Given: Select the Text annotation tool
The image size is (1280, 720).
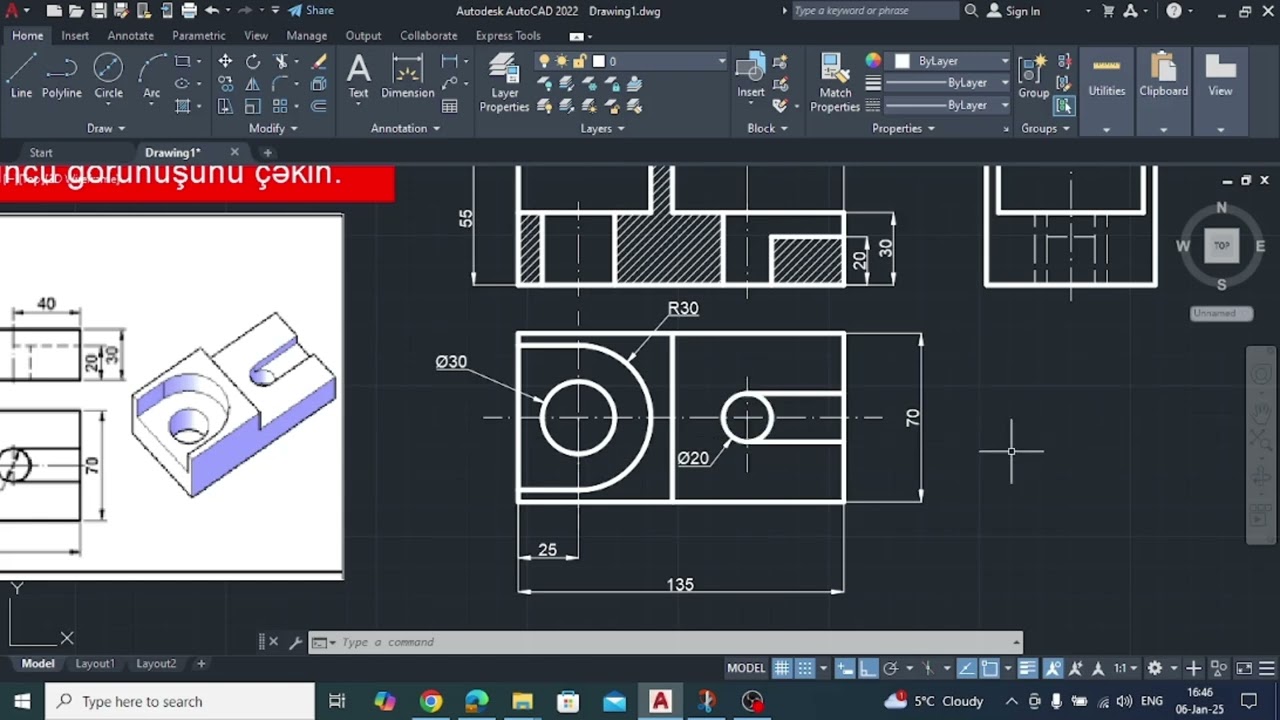Looking at the screenshot, I should coord(358,76).
